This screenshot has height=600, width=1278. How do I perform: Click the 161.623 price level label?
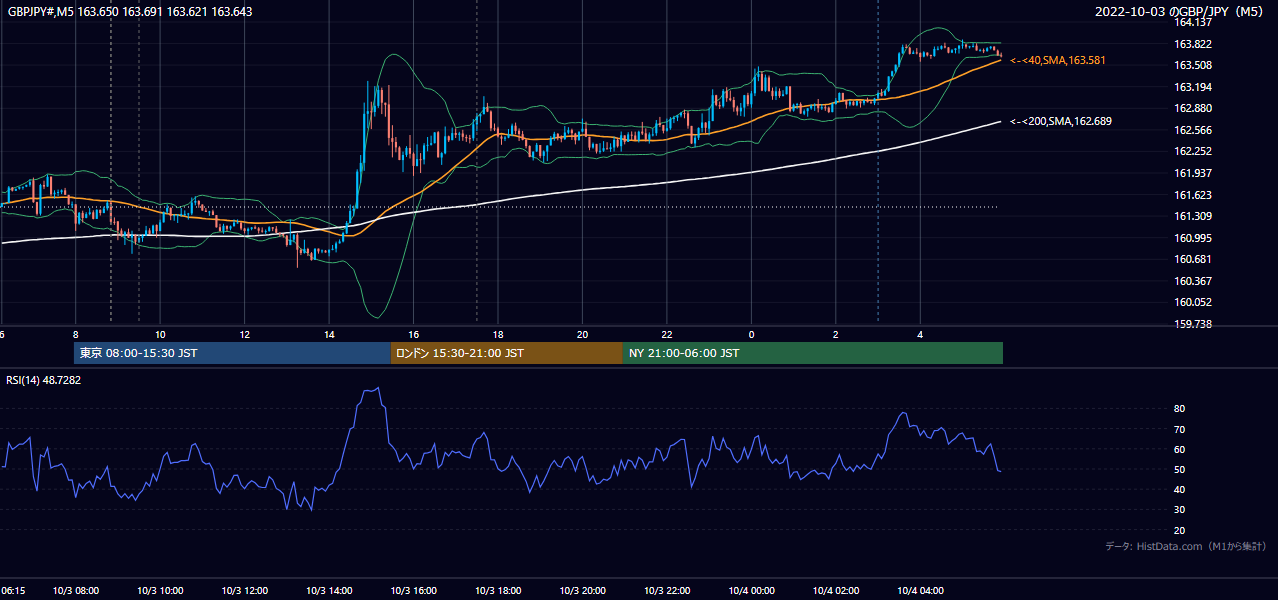point(1192,195)
